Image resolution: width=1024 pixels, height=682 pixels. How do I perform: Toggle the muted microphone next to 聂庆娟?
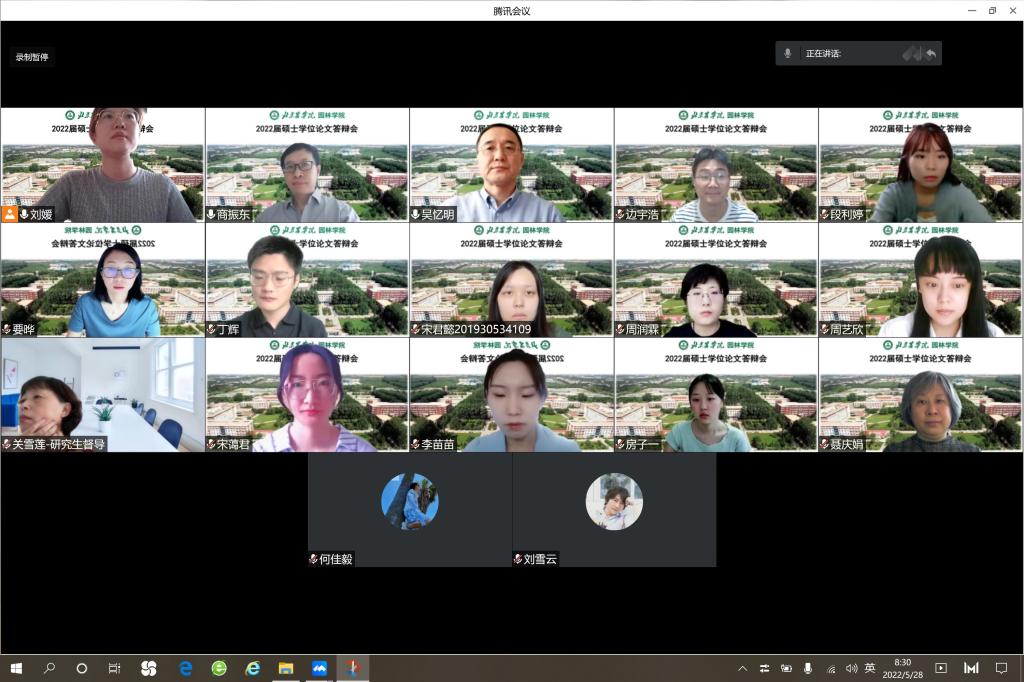[x=825, y=444]
